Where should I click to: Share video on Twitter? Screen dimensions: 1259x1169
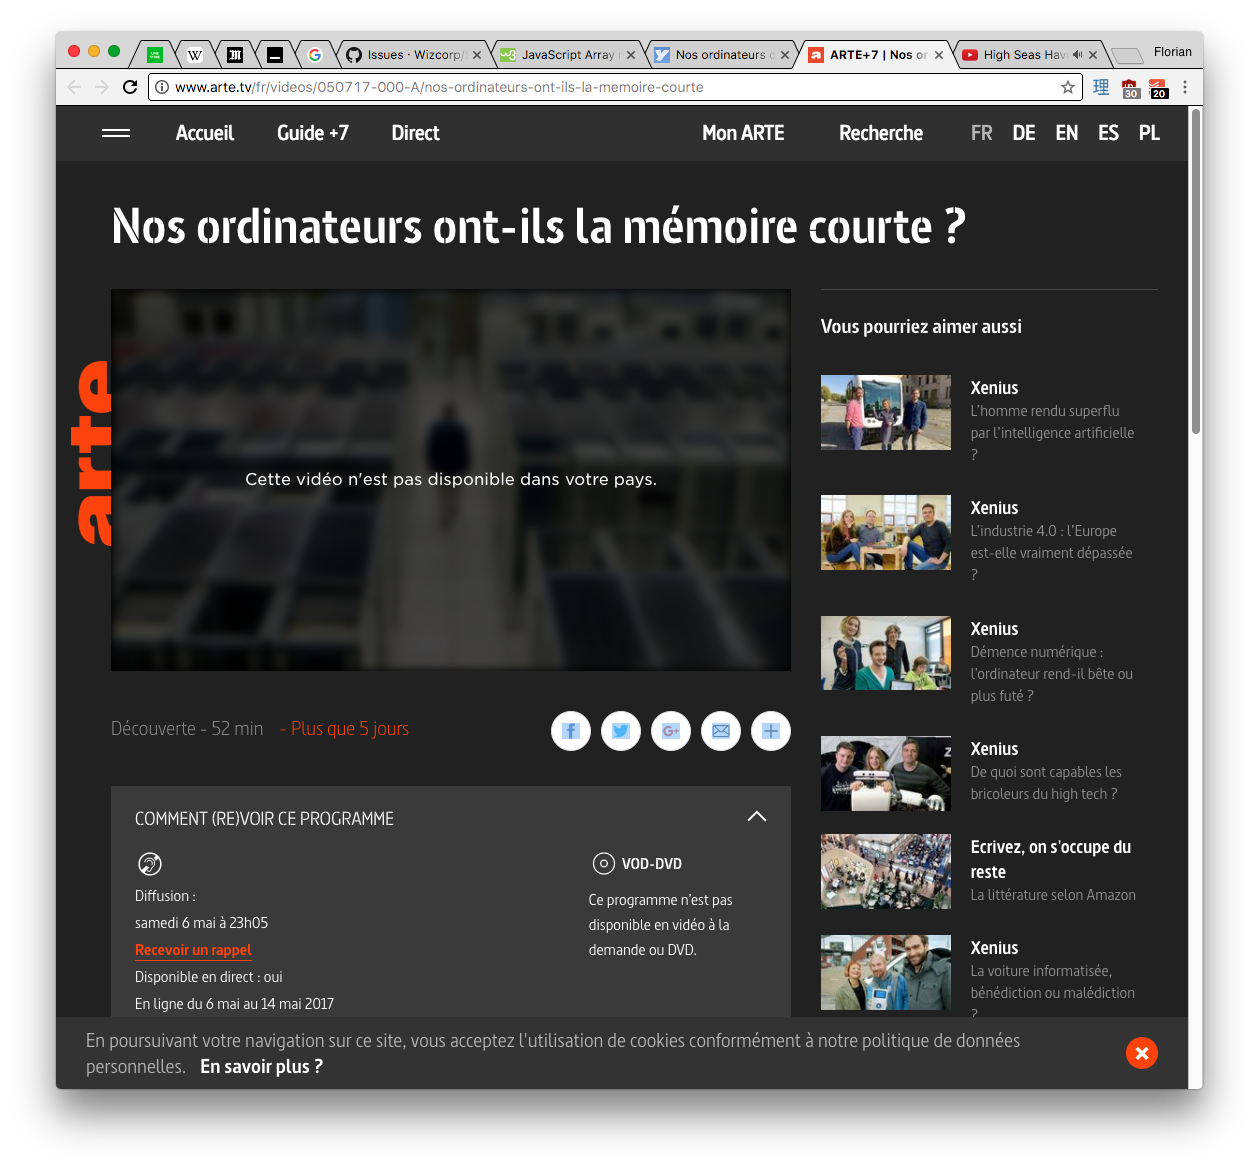(x=621, y=731)
